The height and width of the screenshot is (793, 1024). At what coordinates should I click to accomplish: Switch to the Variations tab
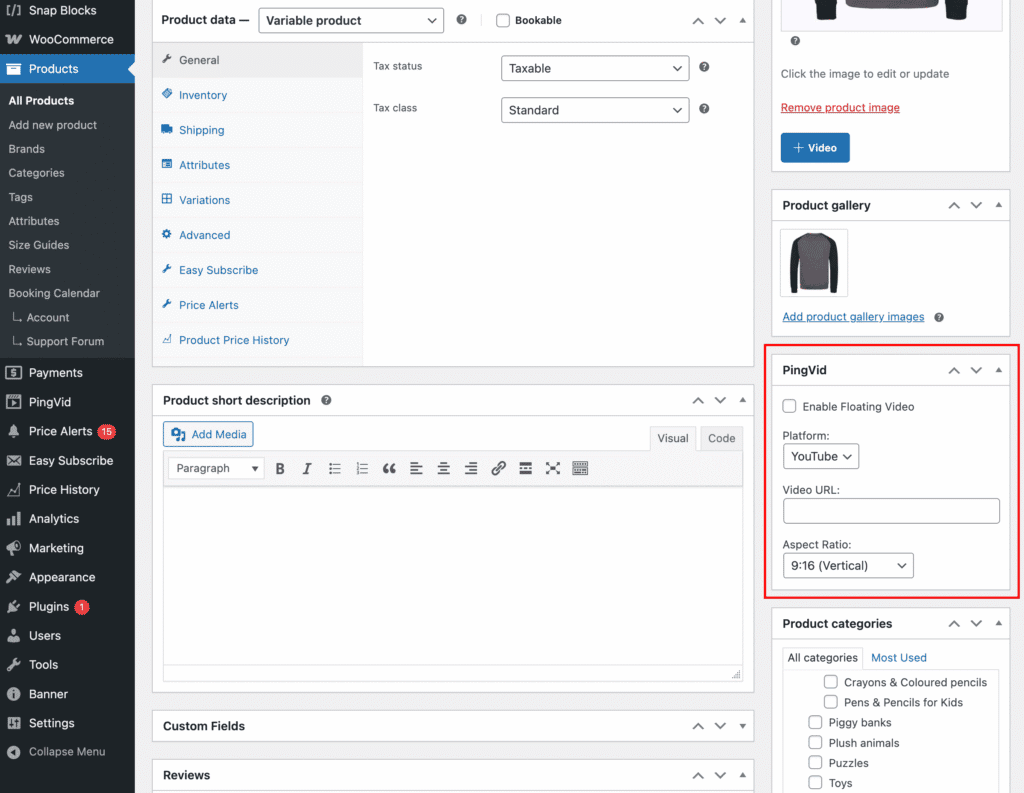[x=205, y=199]
